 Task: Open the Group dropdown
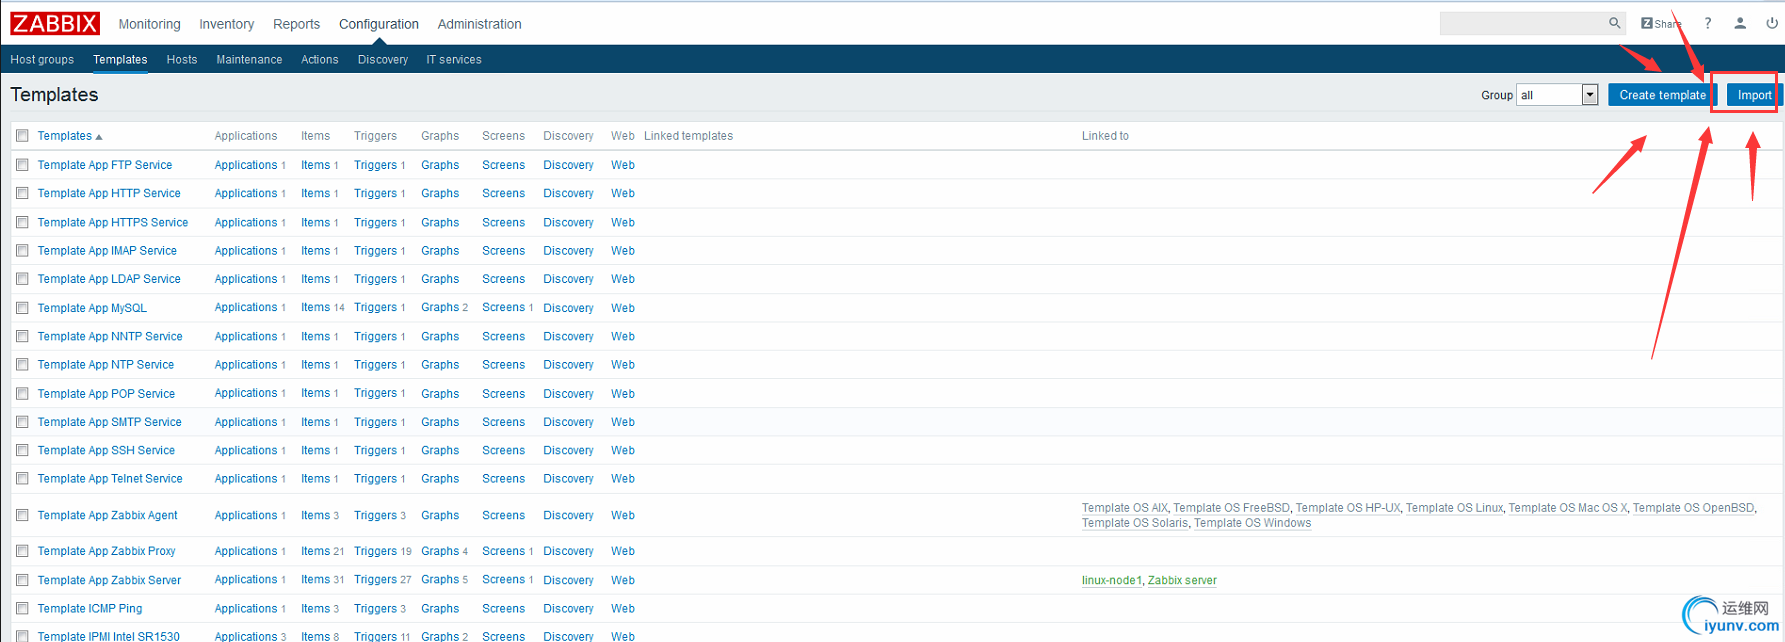[1557, 95]
